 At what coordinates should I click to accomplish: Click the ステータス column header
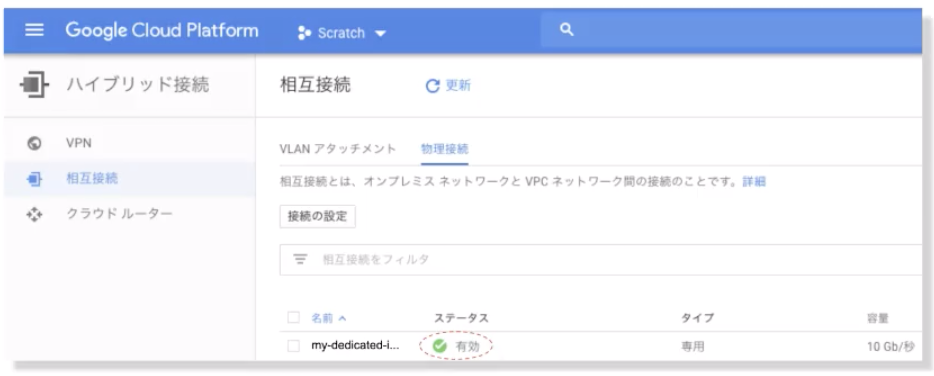click(x=461, y=319)
